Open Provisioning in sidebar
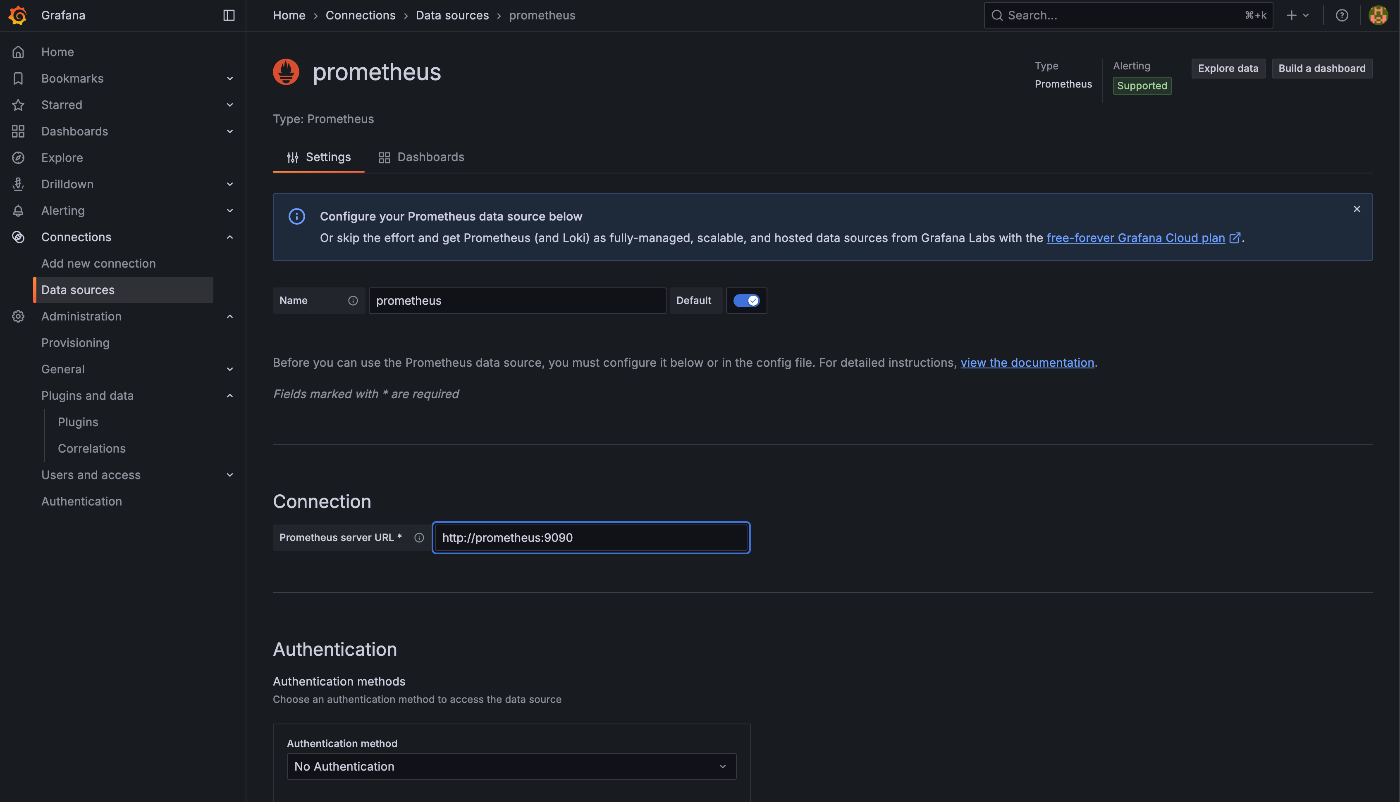The image size is (1400, 802). pyautogui.click(x=75, y=343)
